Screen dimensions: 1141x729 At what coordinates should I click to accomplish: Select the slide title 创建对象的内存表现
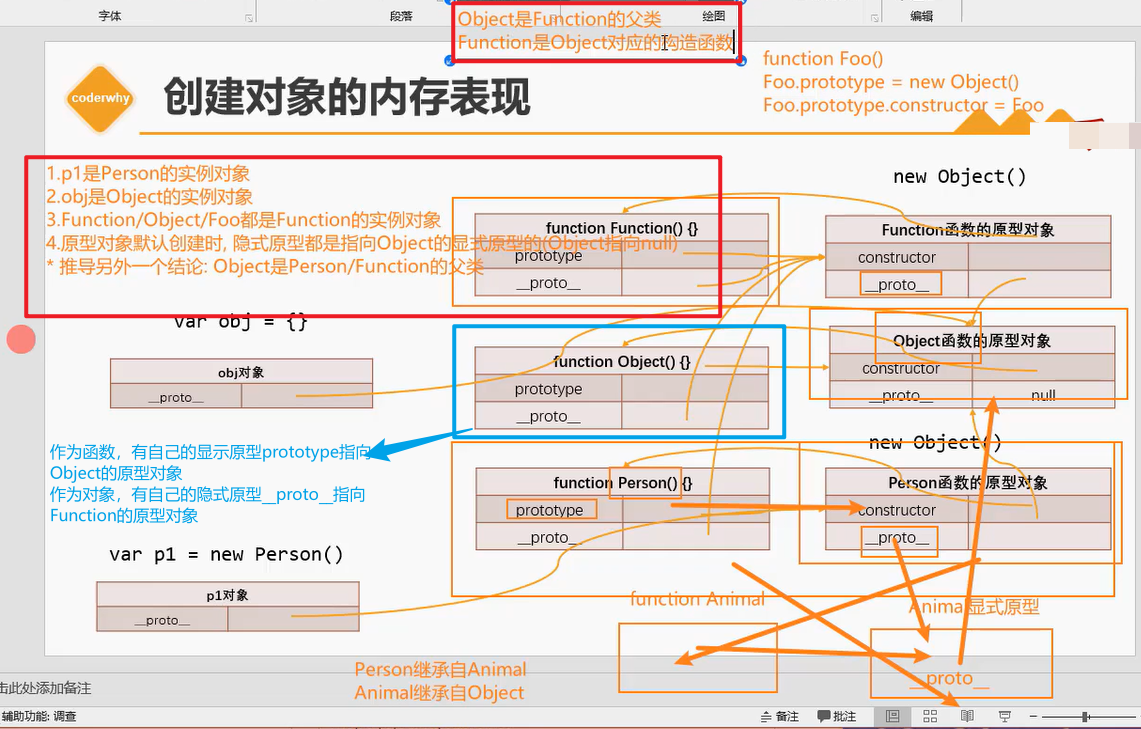click(347, 96)
